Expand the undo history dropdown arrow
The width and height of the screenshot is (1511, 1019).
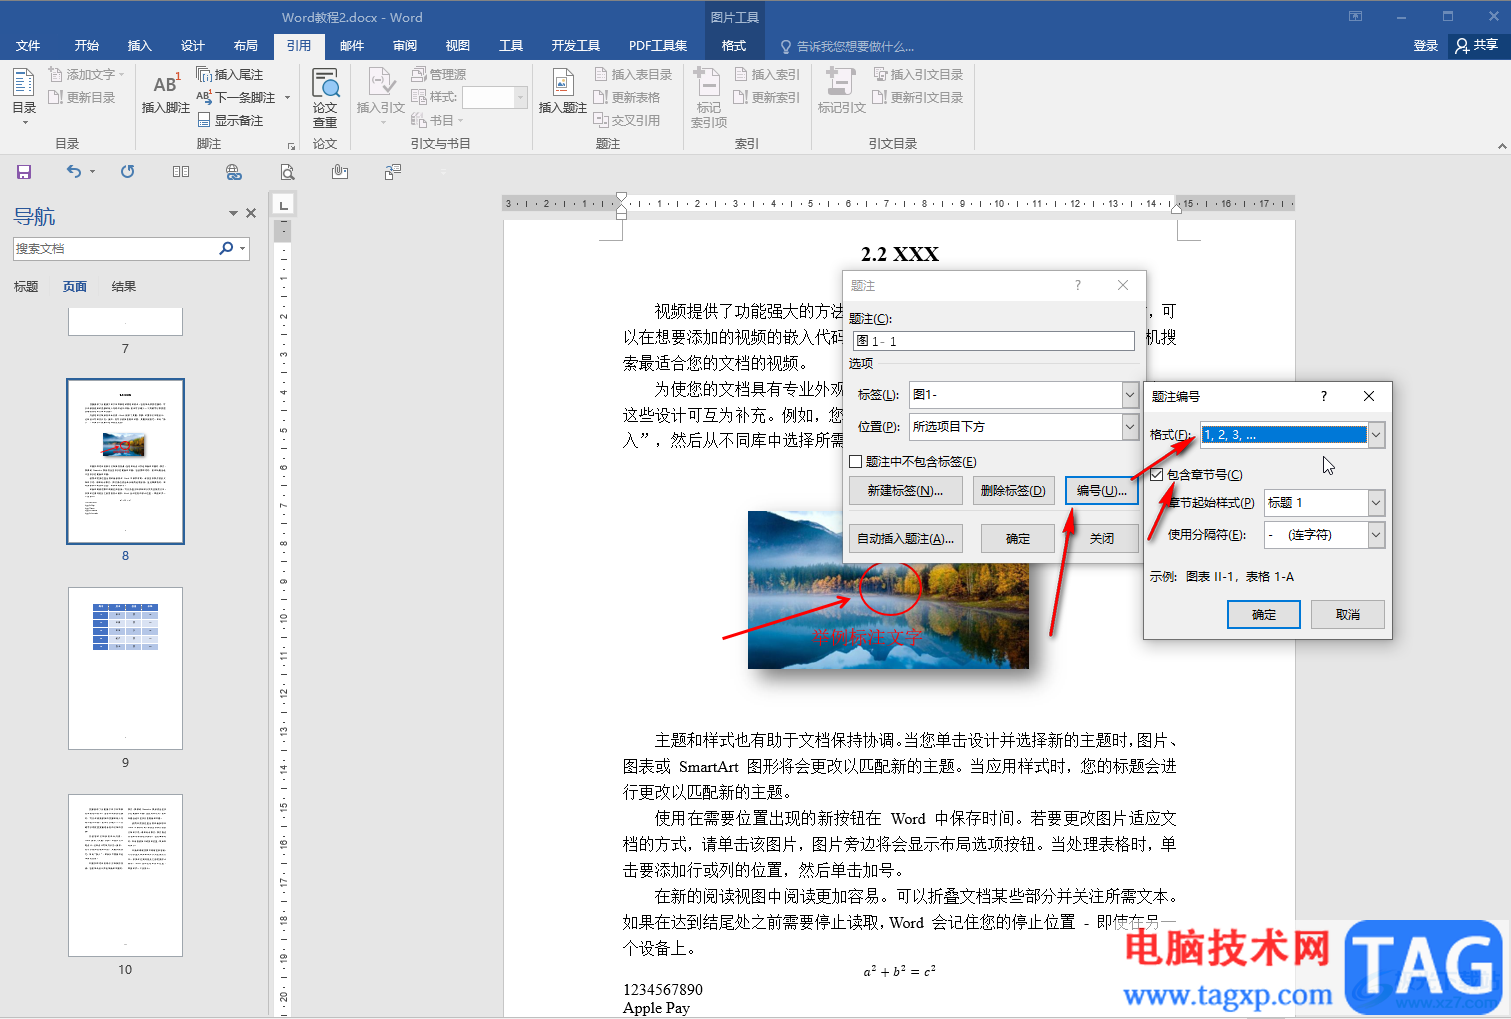(92, 172)
